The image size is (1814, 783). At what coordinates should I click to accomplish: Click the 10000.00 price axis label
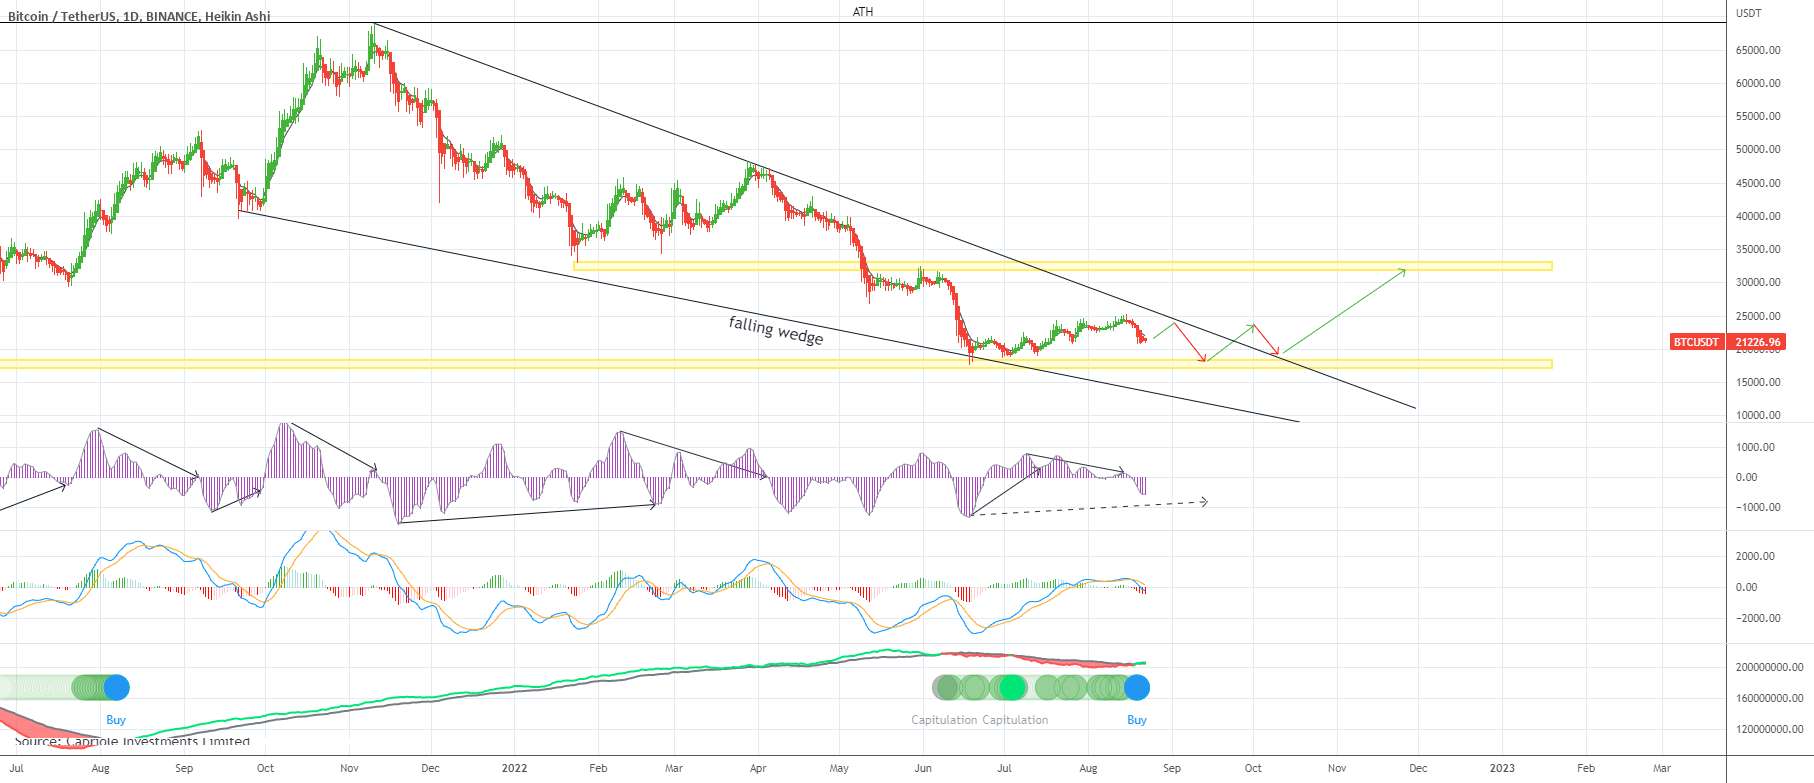(1758, 415)
